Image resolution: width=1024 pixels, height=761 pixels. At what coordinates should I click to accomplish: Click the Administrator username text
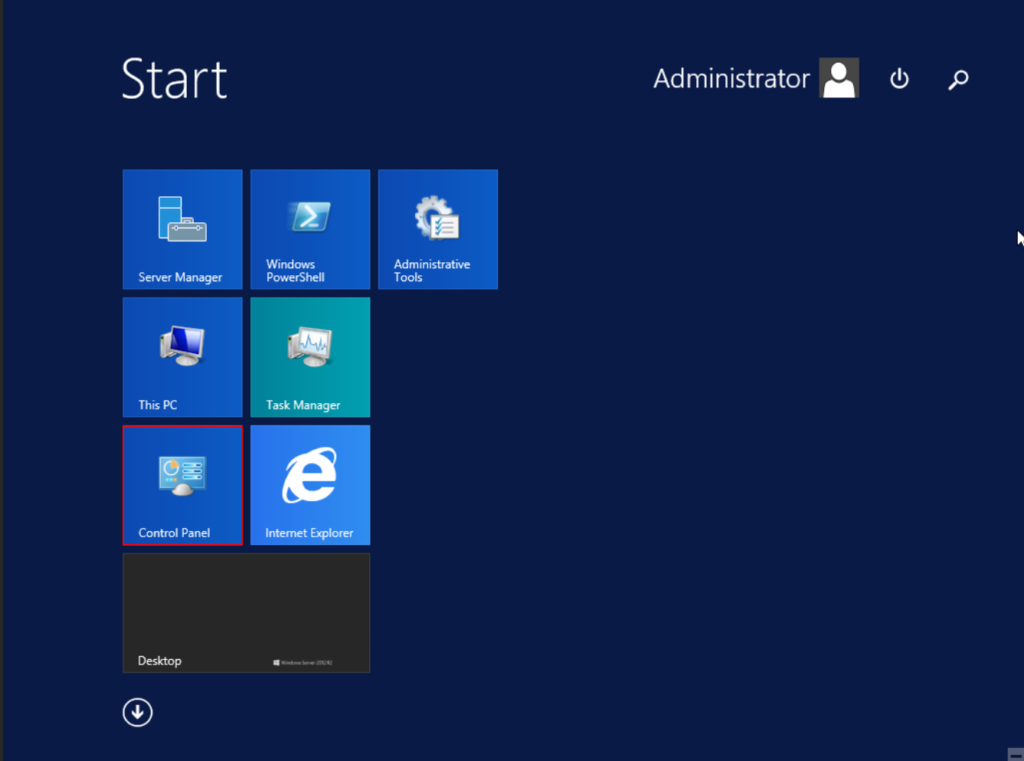pos(731,78)
